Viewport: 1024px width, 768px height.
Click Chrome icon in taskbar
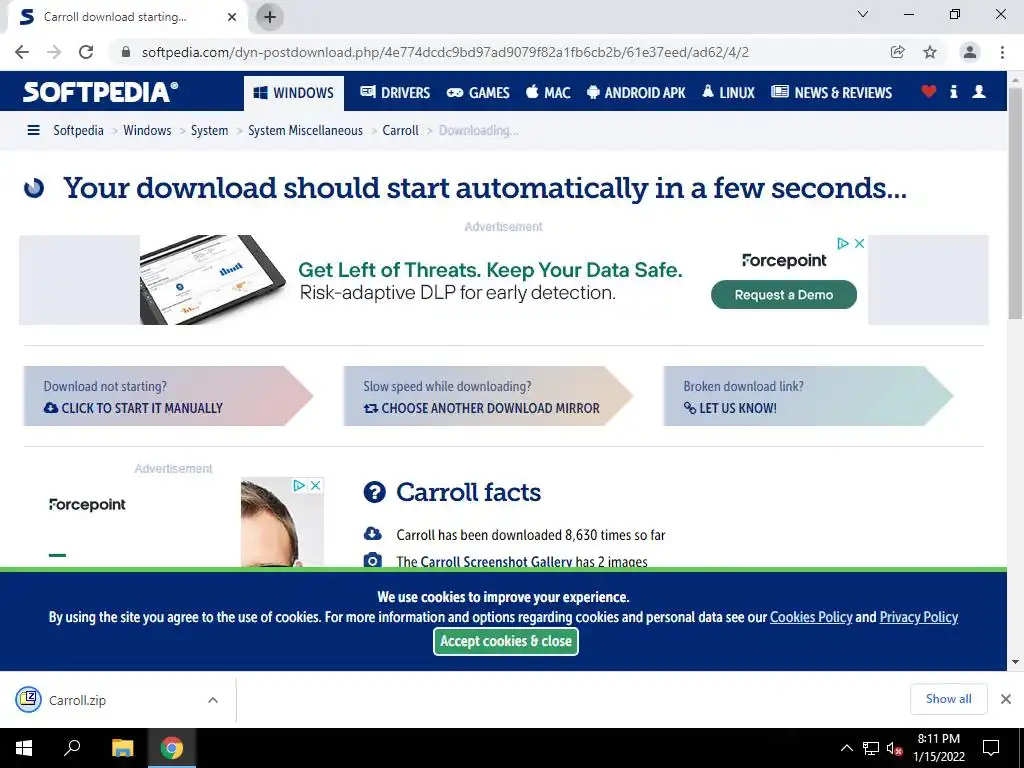coord(172,748)
